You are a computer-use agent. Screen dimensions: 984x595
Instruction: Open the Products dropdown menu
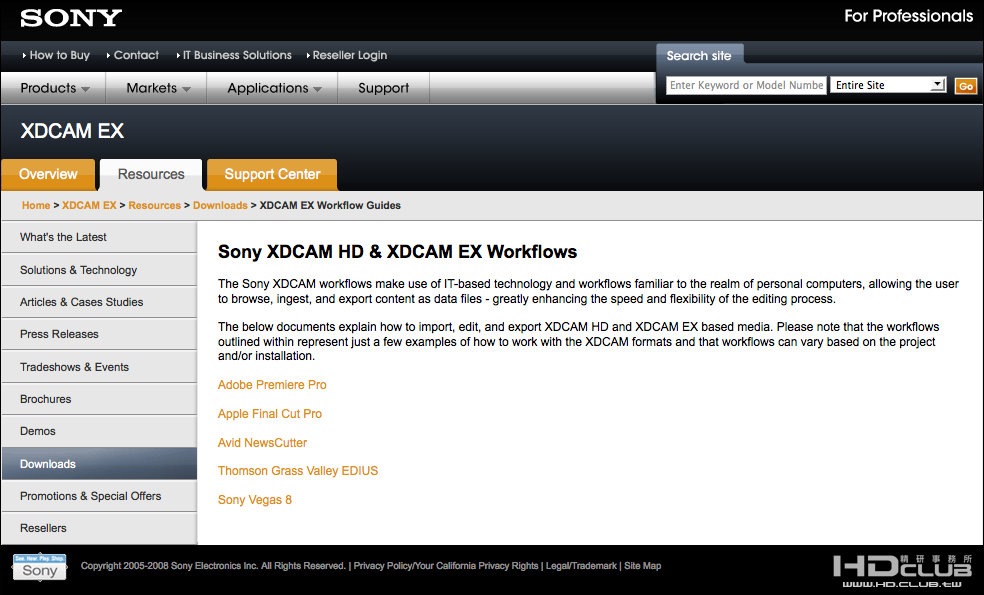[x=54, y=88]
